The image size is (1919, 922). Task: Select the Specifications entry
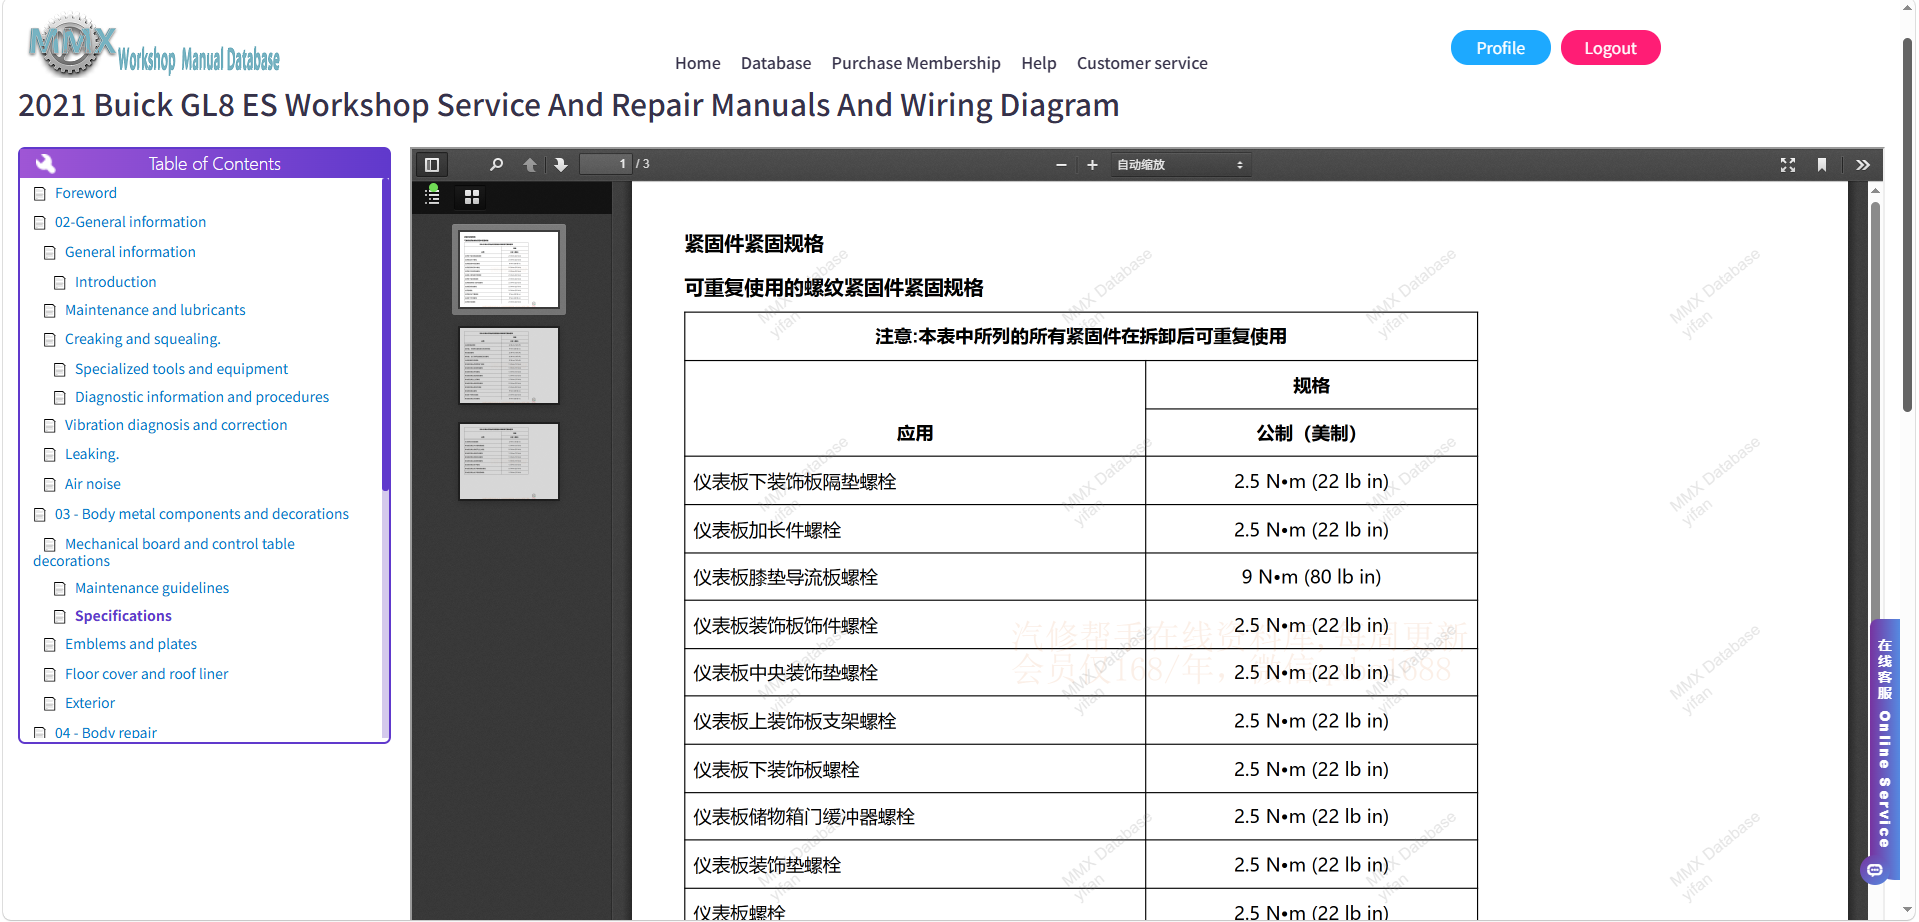[123, 616]
